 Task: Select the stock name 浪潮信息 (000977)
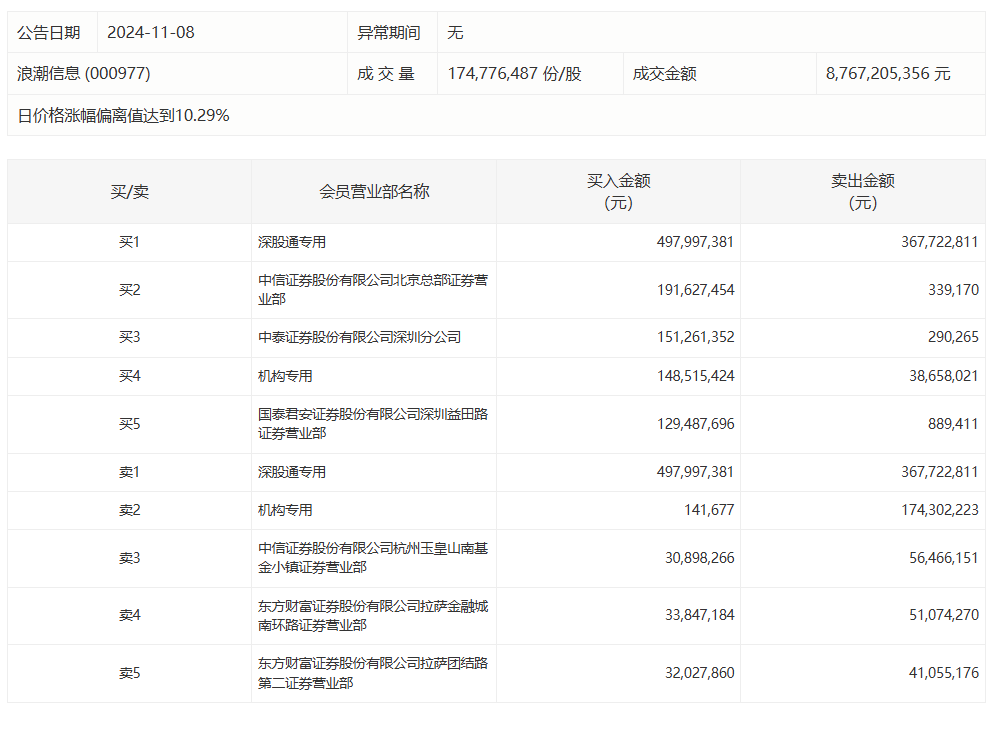[84, 74]
